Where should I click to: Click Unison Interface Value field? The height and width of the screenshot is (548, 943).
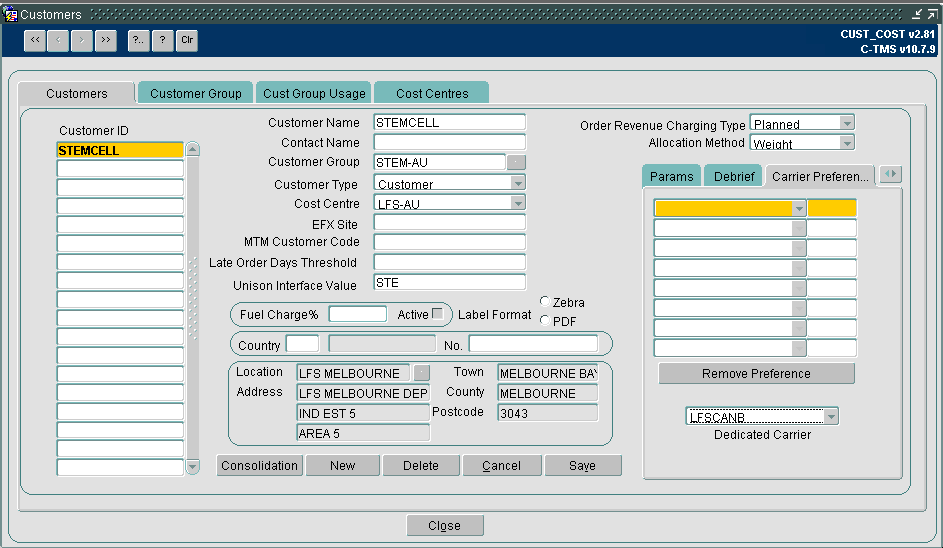pyautogui.click(x=449, y=282)
